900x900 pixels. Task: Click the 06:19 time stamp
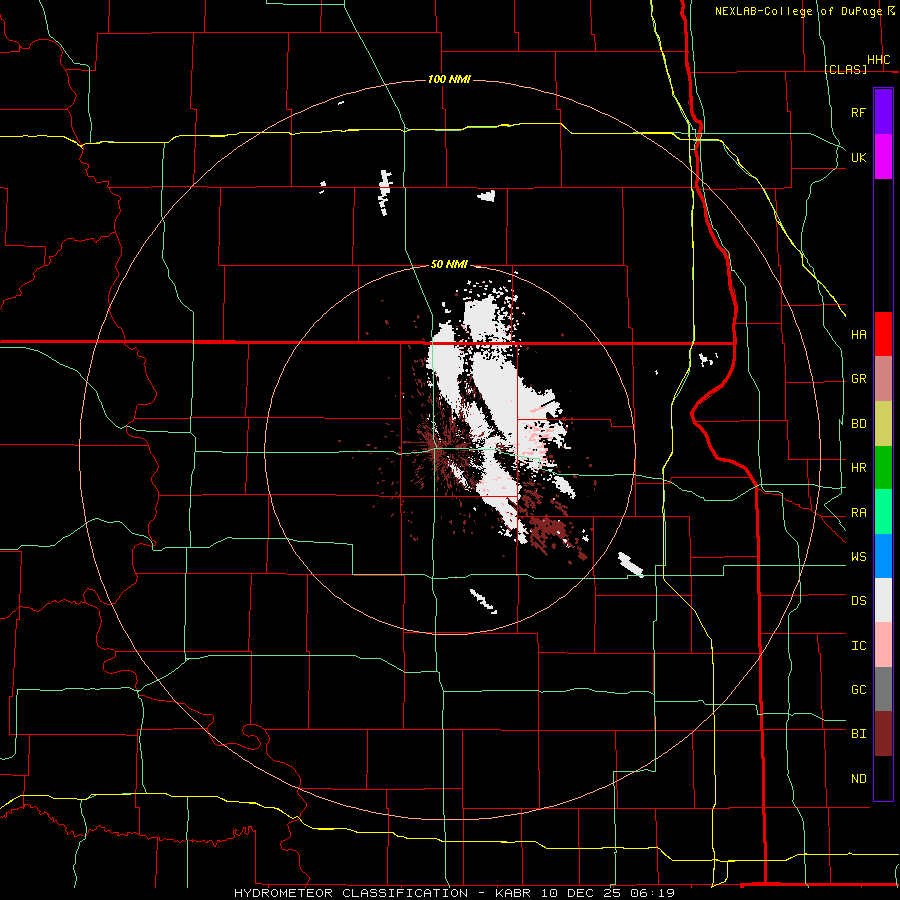click(x=651, y=893)
